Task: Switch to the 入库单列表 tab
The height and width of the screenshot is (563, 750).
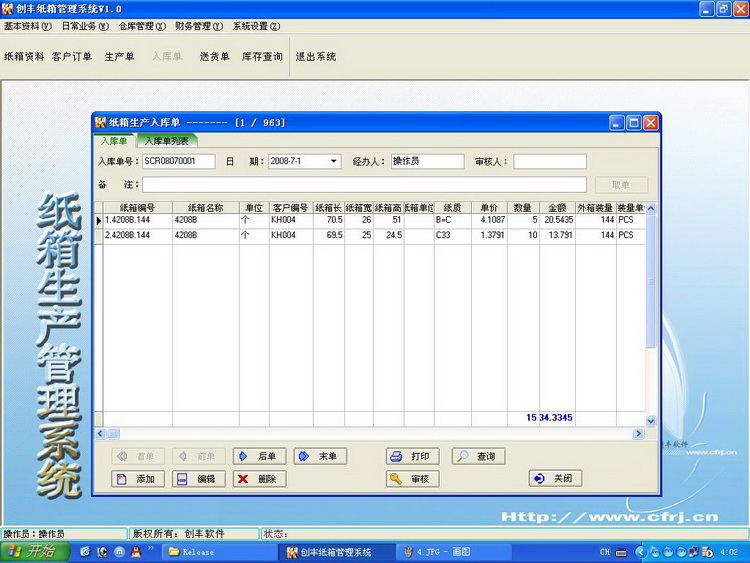Action: click(x=166, y=141)
